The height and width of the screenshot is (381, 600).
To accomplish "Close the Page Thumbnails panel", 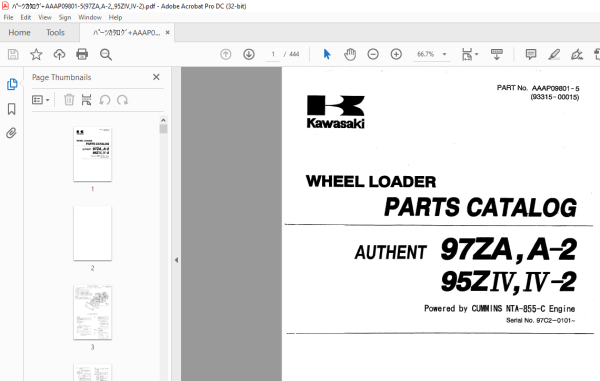I will click(156, 77).
